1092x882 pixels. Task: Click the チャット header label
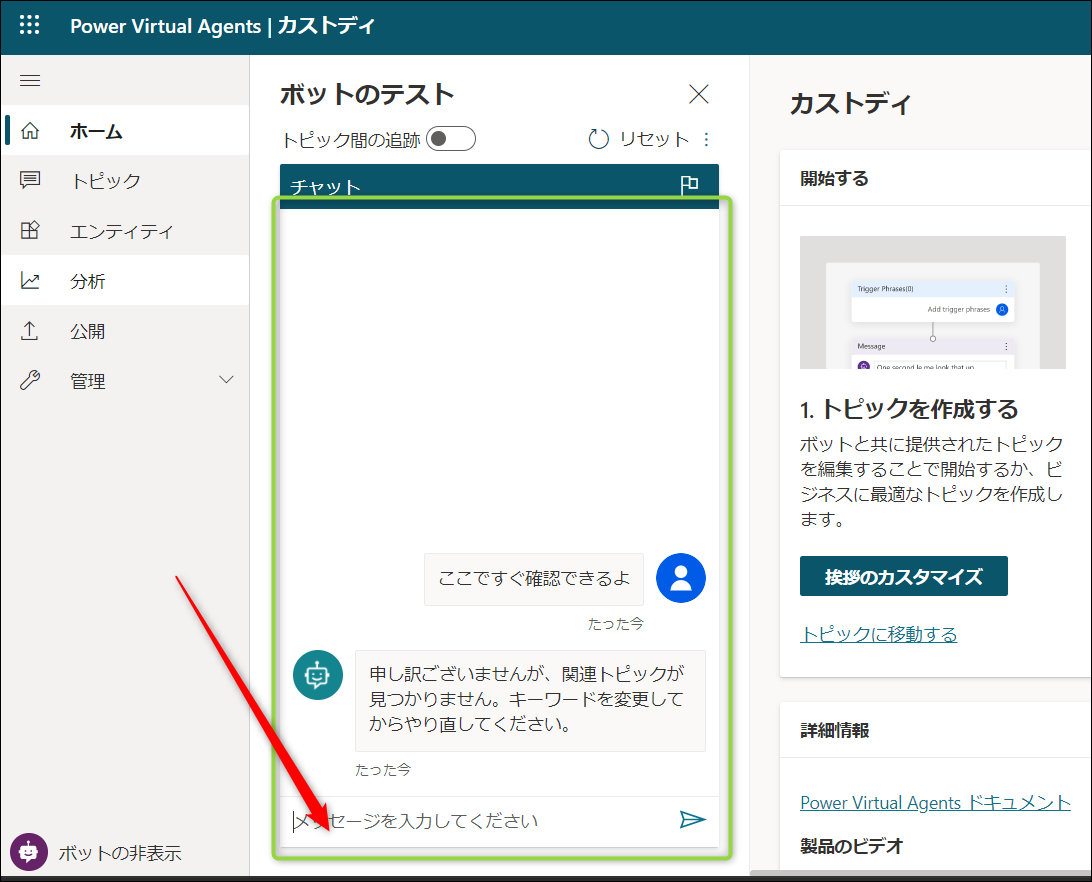[325, 187]
